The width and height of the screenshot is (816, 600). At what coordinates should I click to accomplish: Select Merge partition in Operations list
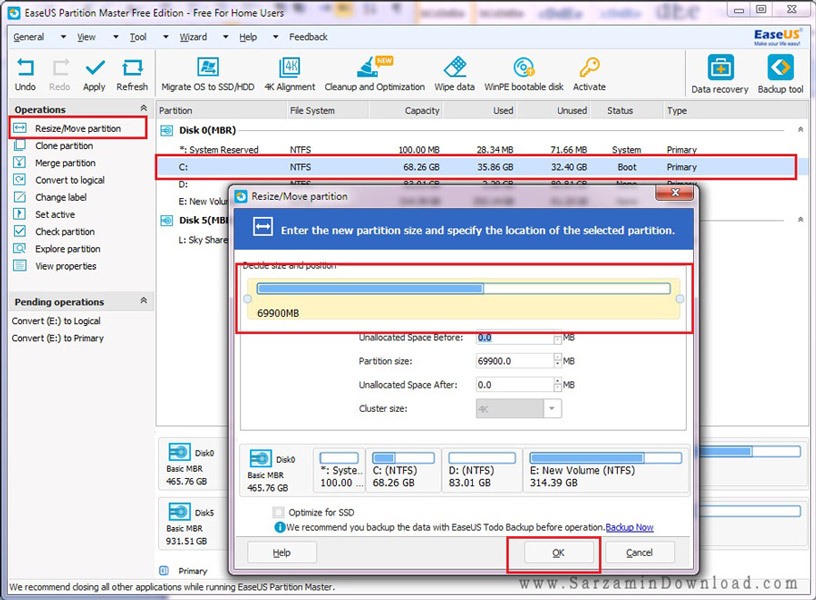coord(65,163)
